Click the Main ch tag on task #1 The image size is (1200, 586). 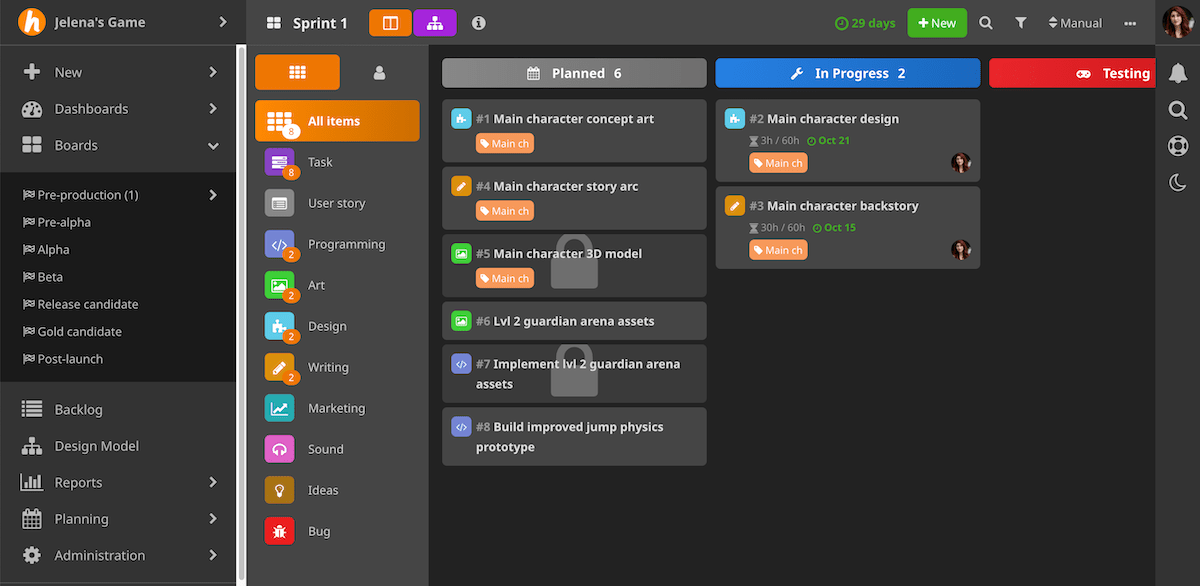(x=504, y=142)
